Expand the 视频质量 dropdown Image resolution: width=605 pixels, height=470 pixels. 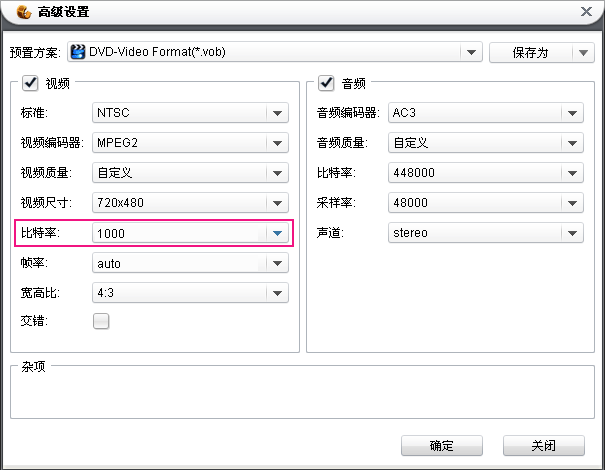click(277, 173)
